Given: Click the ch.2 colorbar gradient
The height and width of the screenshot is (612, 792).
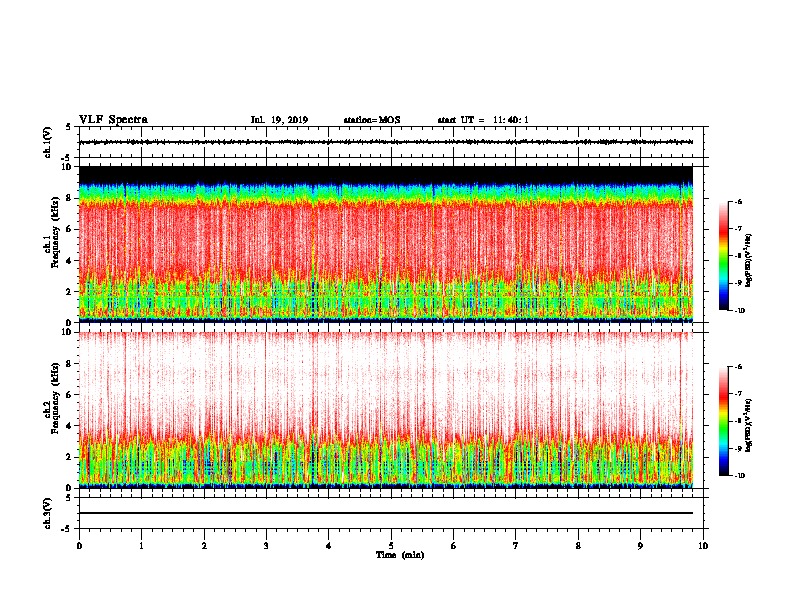Looking at the screenshot, I should tap(723, 421).
